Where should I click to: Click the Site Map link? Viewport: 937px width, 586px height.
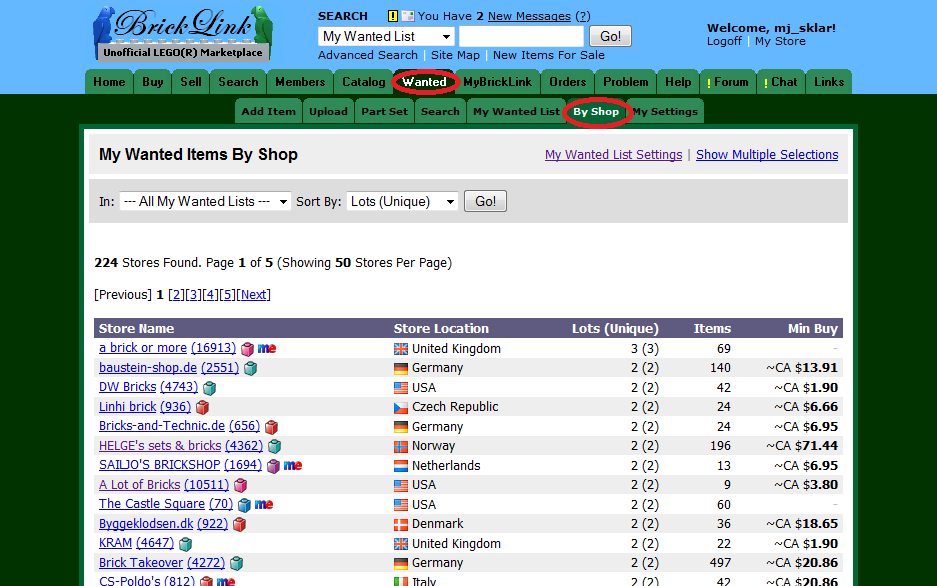(455, 55)
